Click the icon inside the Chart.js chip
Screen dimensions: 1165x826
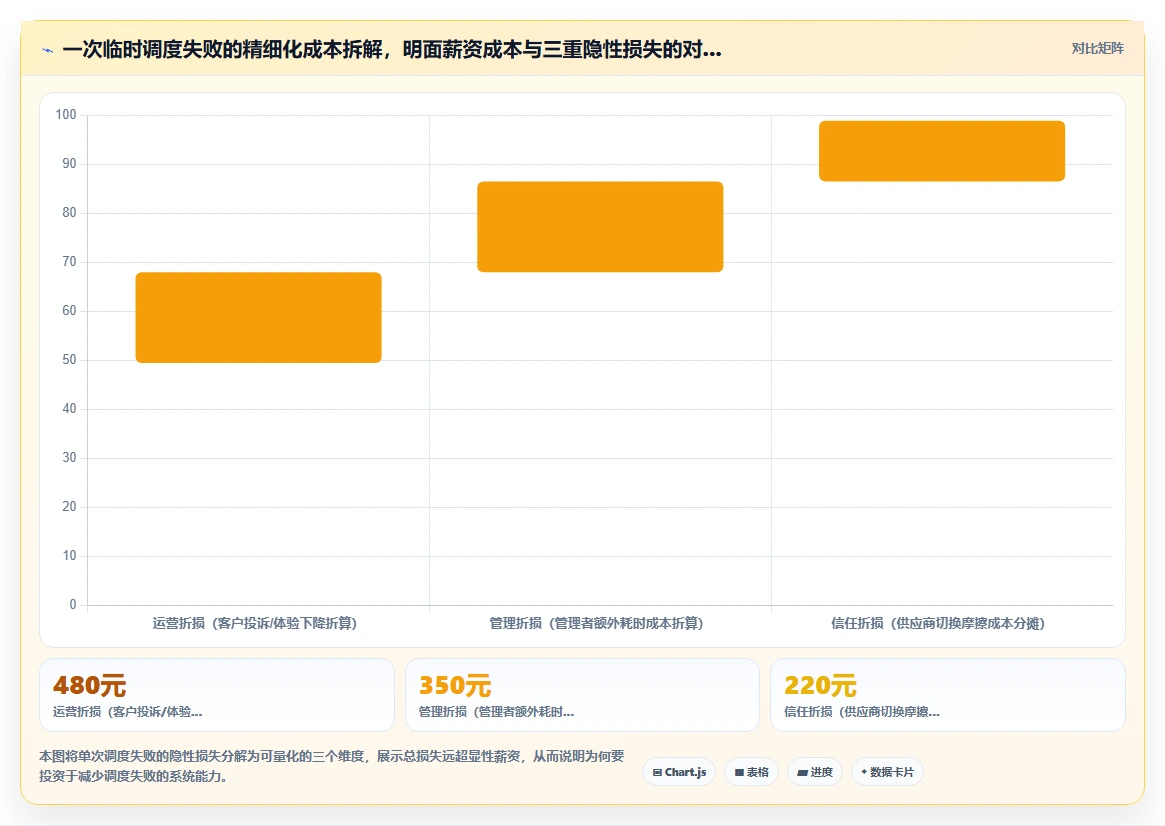coord(657,773)
